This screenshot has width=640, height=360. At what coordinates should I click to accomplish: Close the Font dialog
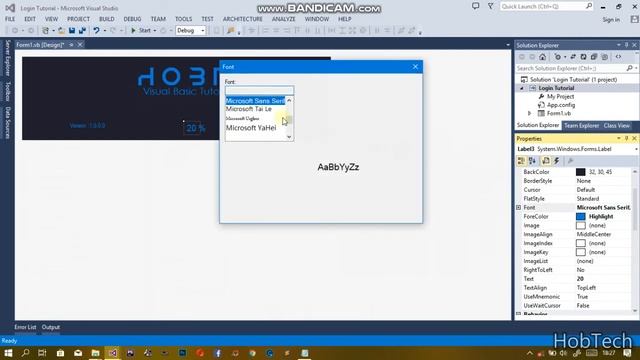tap(415, 67)
